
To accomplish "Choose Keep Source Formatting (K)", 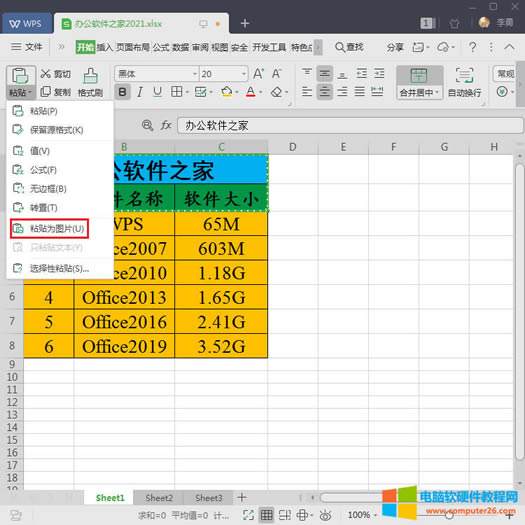I will pos(48,130).
